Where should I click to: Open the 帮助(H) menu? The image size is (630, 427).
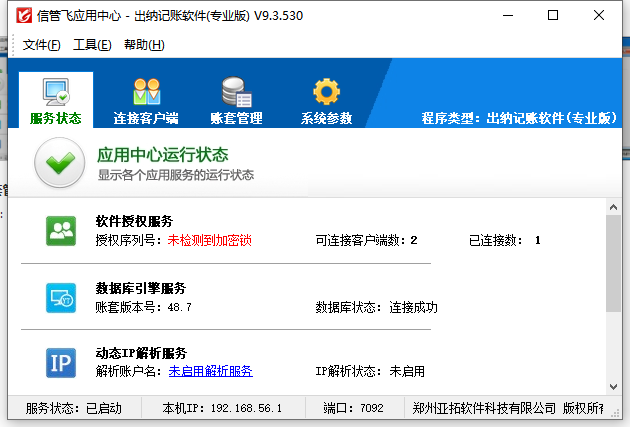tap(144, 45)
